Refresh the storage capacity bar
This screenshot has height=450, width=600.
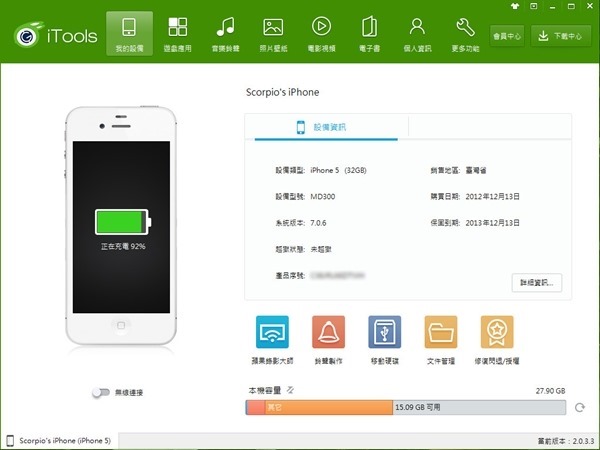pos(580,408)
